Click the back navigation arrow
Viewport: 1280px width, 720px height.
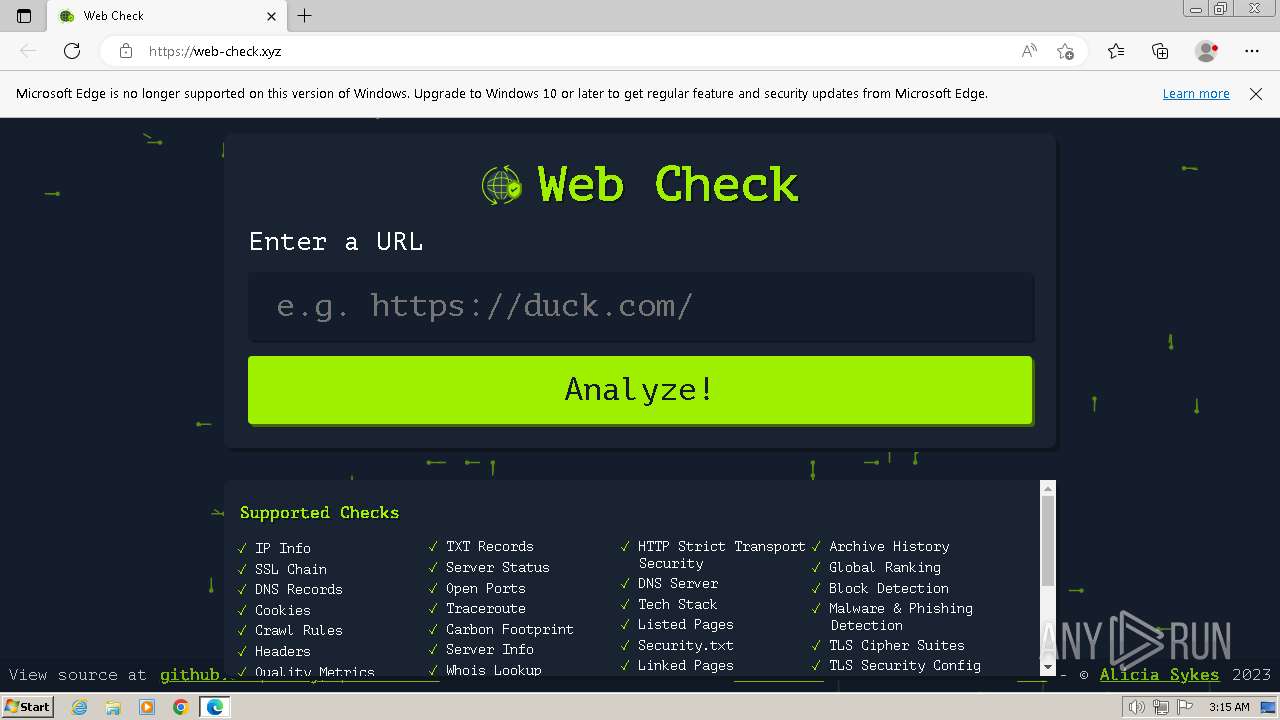pyautogui.click(x=28, y=51)
